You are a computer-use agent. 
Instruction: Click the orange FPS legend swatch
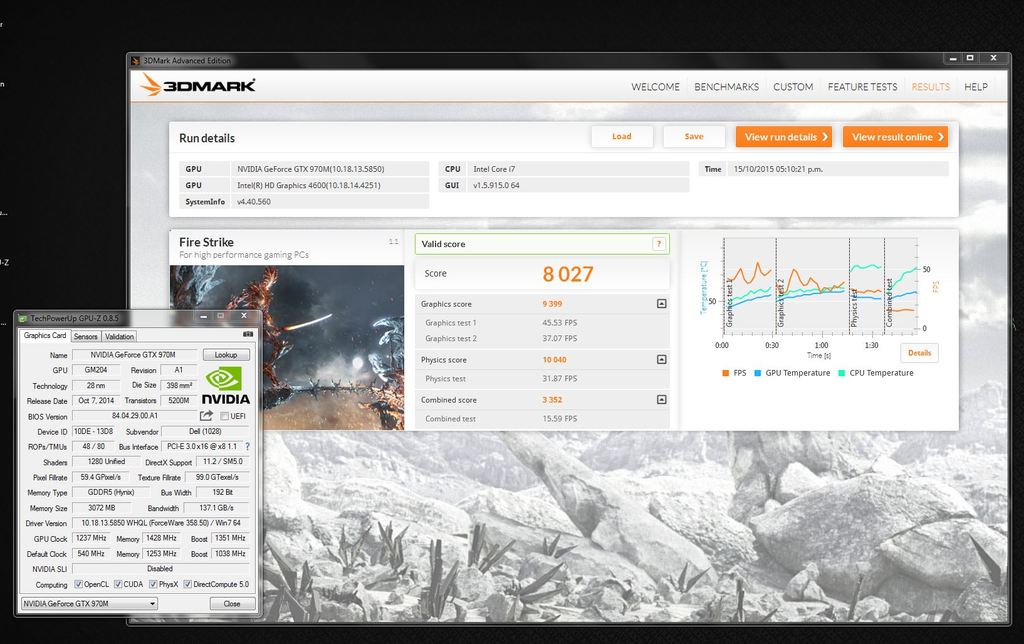point(726,373)
